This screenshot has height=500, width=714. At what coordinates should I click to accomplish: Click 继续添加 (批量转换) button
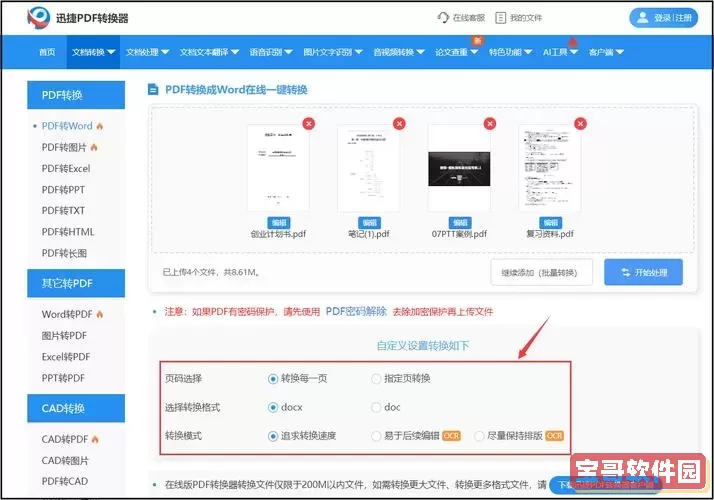tap(541, 272)
